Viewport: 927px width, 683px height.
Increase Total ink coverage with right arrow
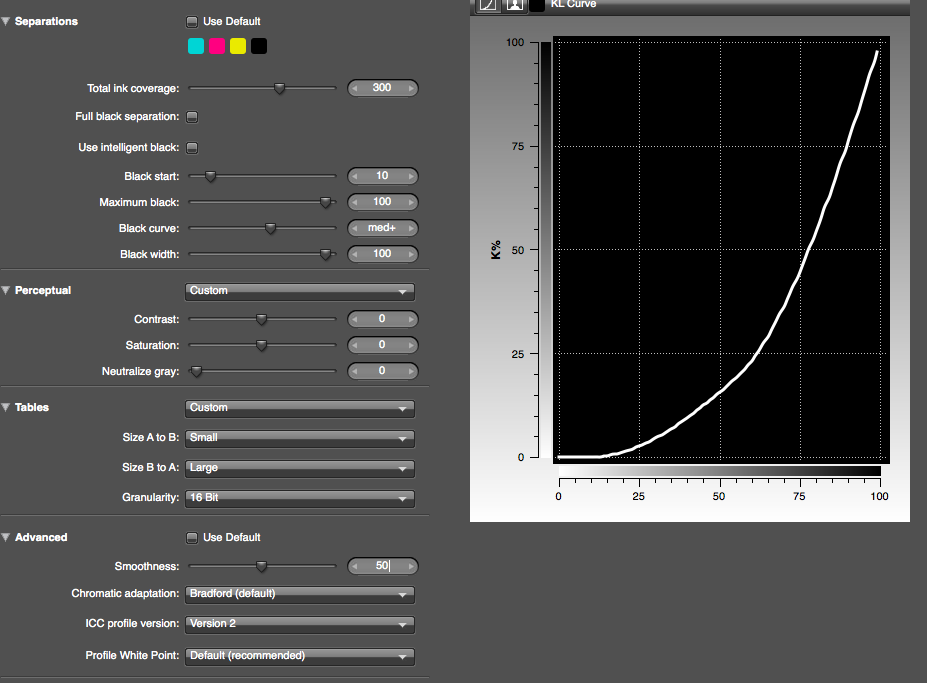[x=409, y=88]
